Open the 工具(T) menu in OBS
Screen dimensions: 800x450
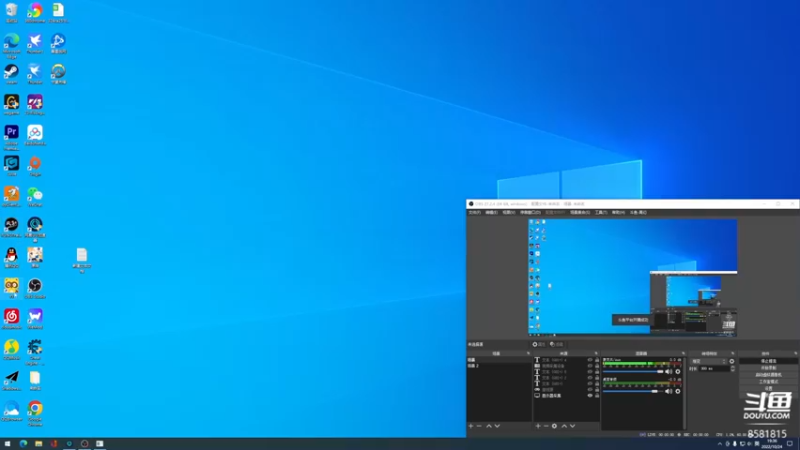[601, 212]
